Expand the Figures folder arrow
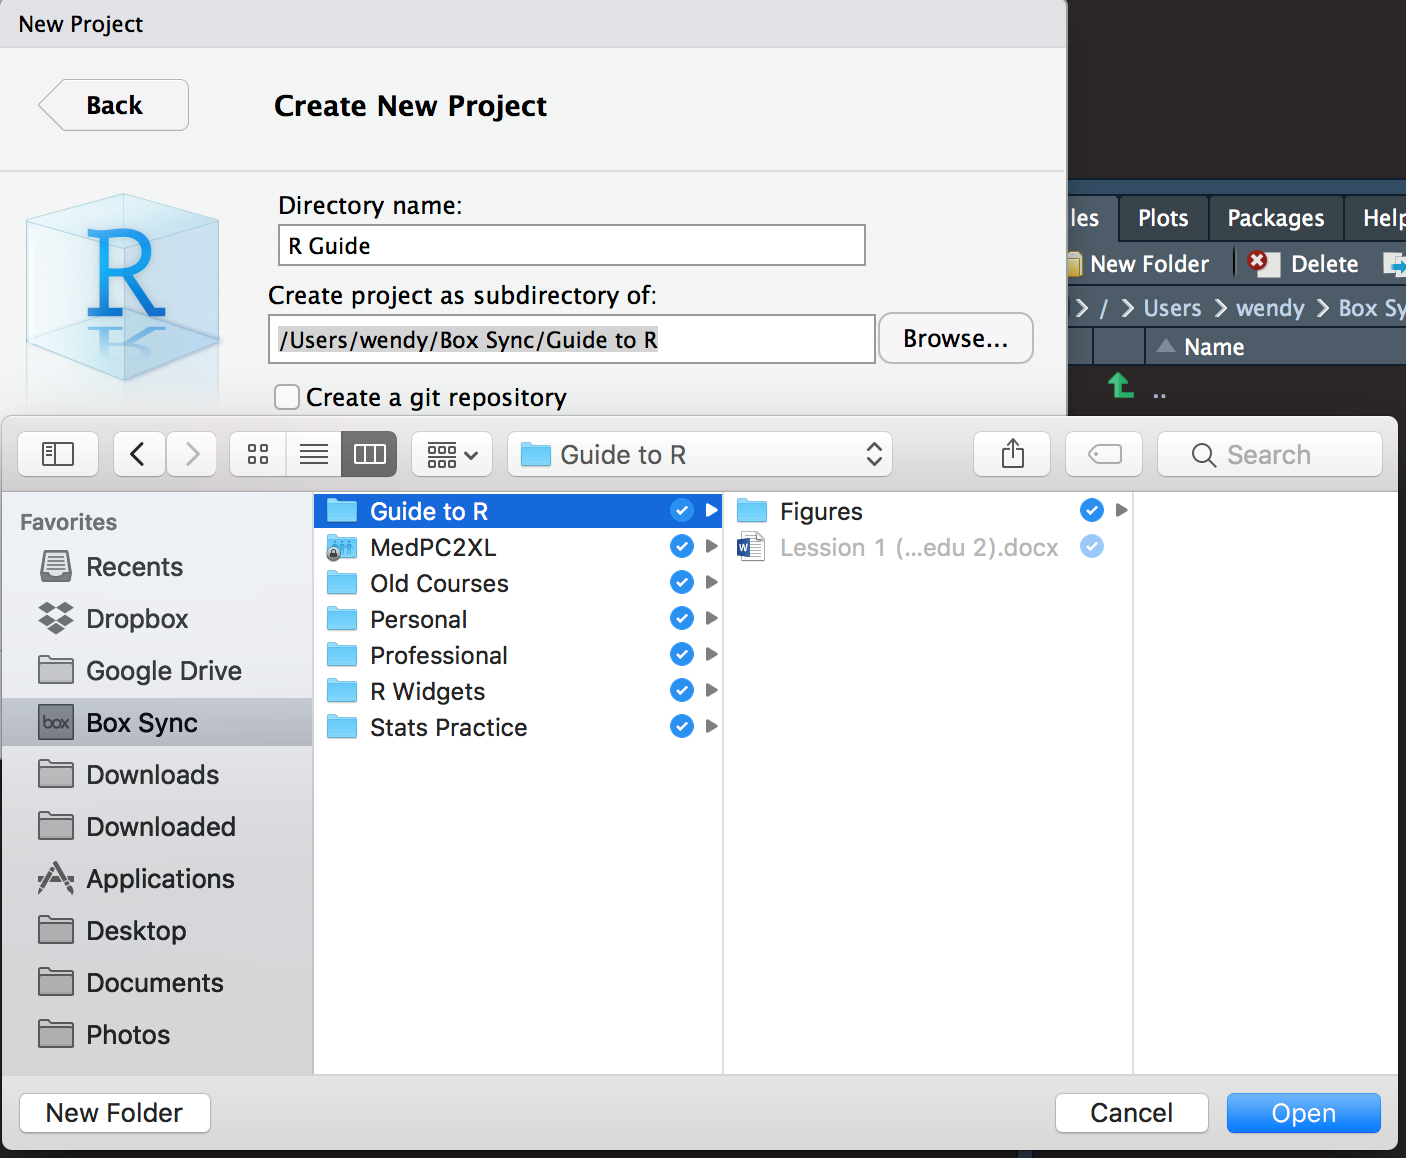Image resolution: width=1406 pixels, height=1158 pixels. pos(1121,511)
